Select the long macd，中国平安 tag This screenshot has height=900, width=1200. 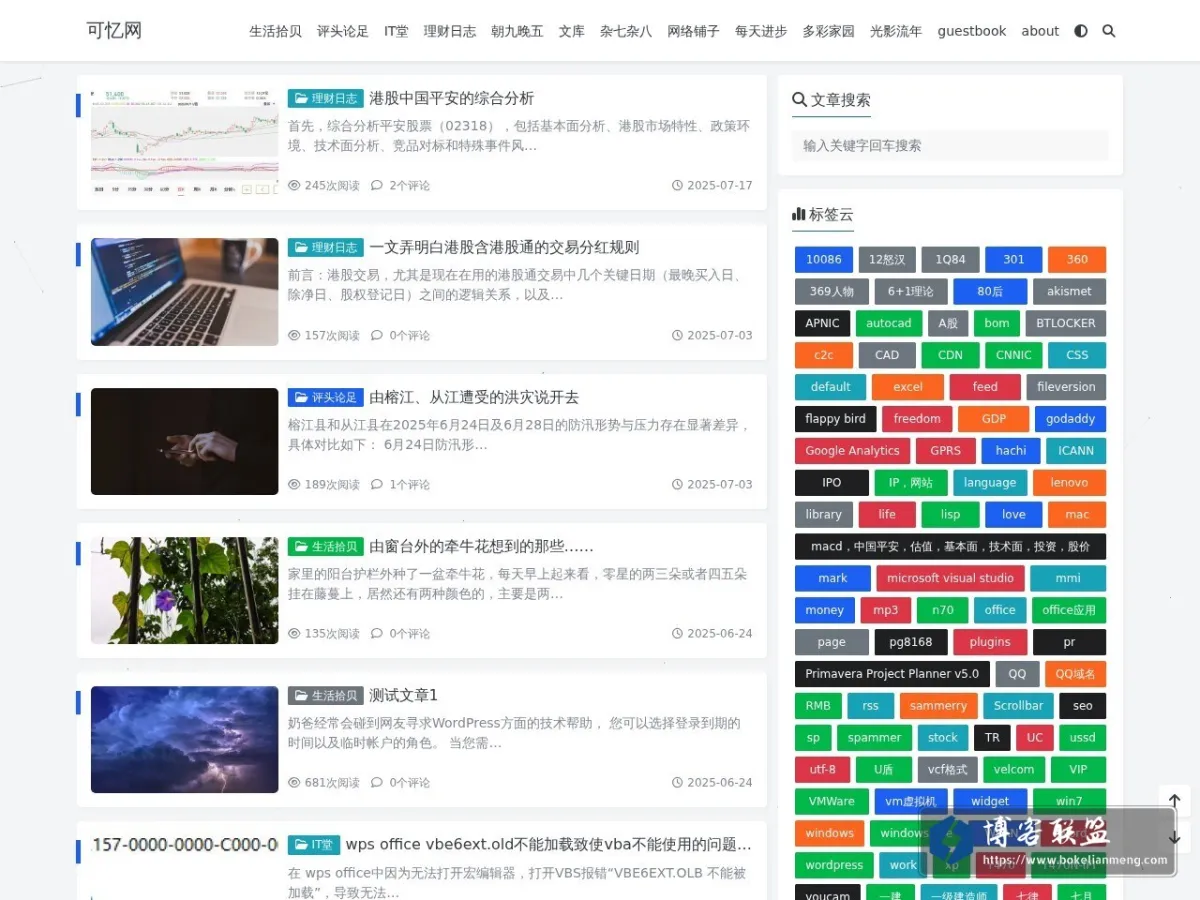(x=950, y=546)
